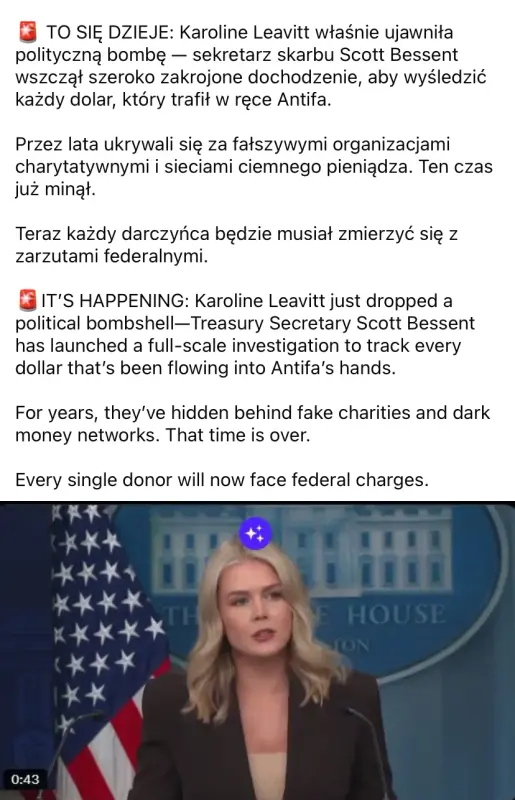Click 'Treasury Secretary Scott Bessent' in English text
Image resolution: width=515 pixels, height=800 pixels.
point(332,323)
